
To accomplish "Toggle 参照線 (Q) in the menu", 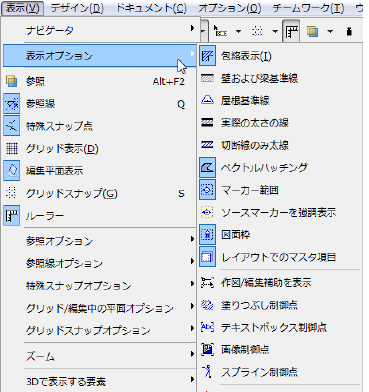I will [x=99, y=104].
